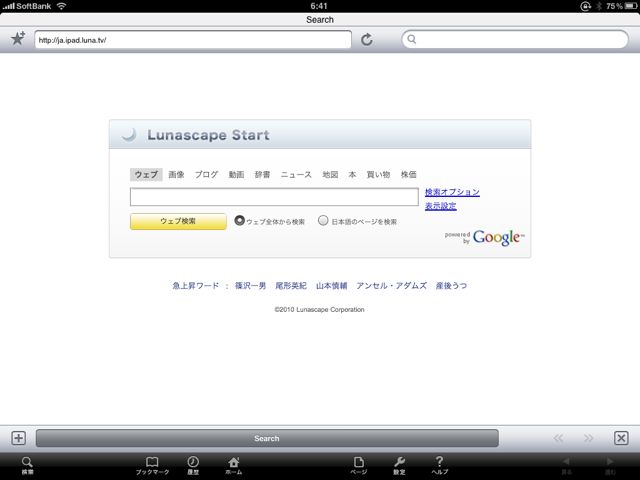
Task: Focus the URL address field
Action: [x=193, y=40]
